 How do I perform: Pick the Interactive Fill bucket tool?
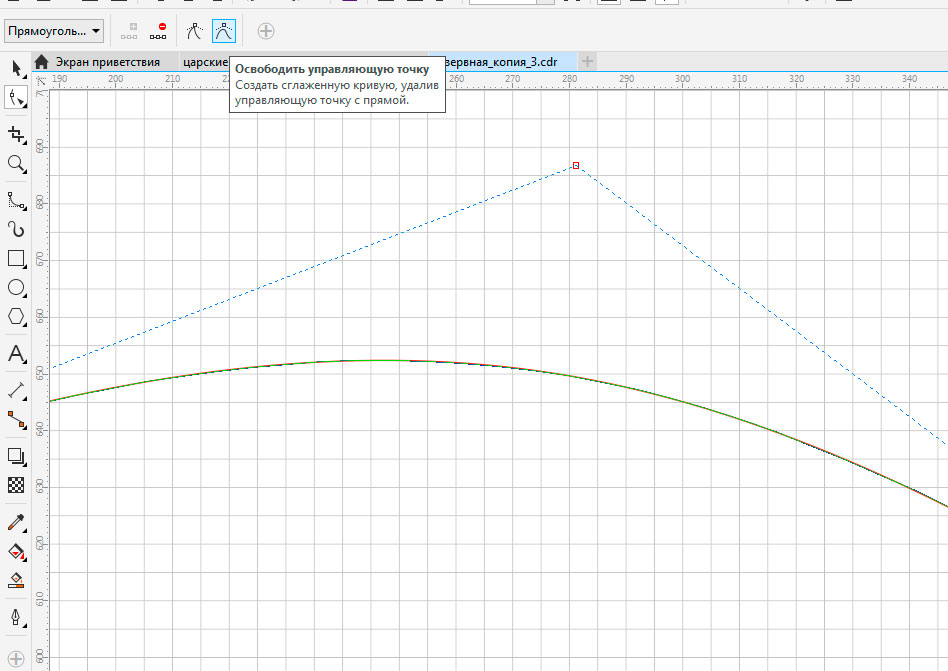pos(16,551)
